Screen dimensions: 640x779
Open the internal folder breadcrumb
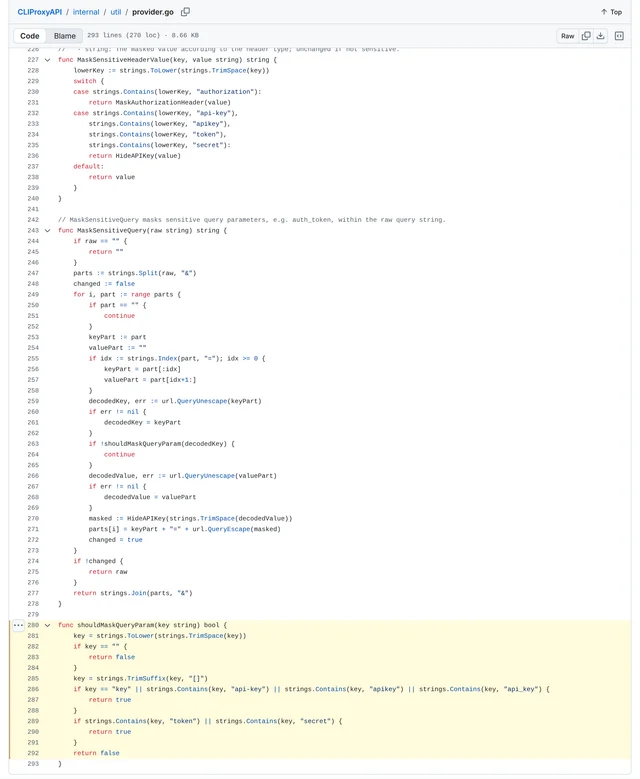86,12
